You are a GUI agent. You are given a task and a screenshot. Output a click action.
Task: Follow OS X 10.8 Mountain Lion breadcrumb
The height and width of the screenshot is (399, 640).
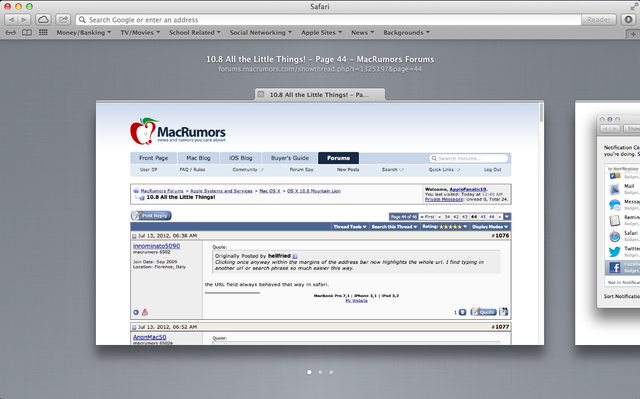point(313,191)
